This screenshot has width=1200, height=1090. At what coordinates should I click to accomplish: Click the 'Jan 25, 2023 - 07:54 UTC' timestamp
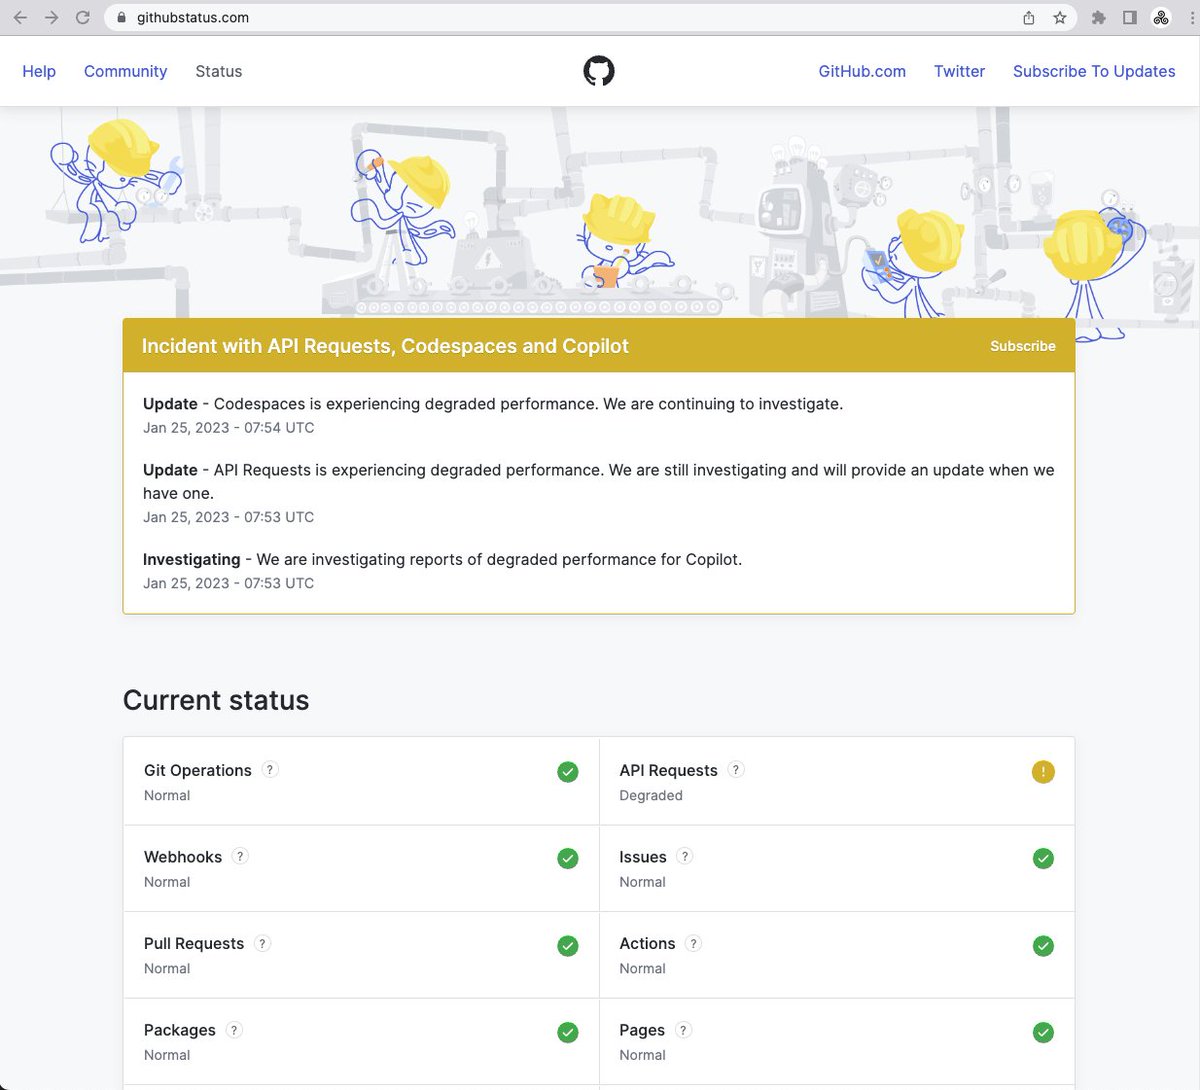pyautogui.click(x=229, y=428)
